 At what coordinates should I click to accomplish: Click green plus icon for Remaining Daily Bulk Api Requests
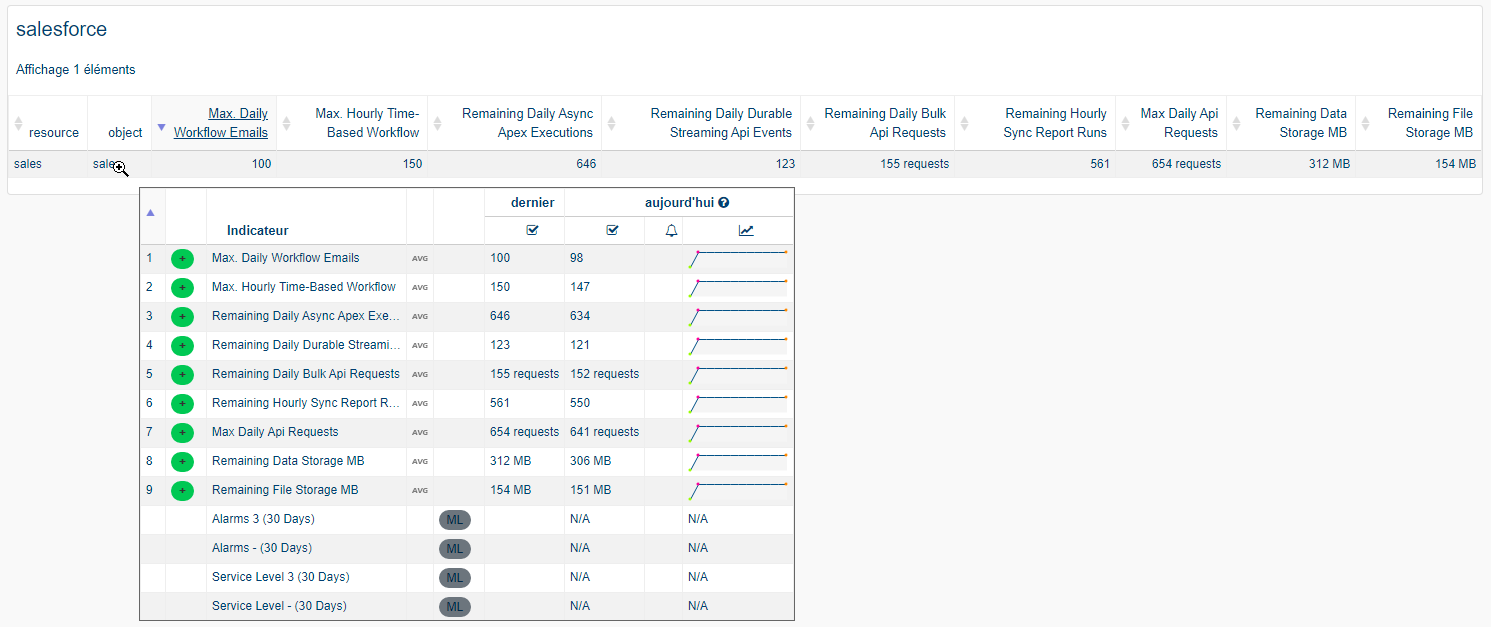tap(182, 375)
